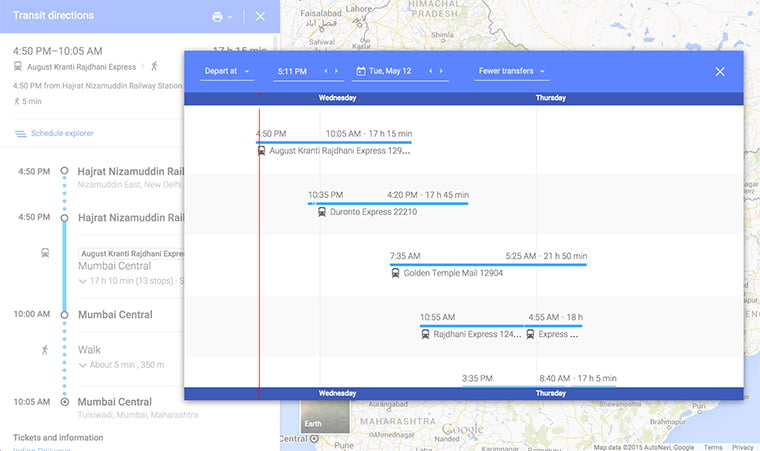Screen dimensions: 760x451
Task: Open the Terms link on map
Action: pyautogui.click(x=713, y=447)
